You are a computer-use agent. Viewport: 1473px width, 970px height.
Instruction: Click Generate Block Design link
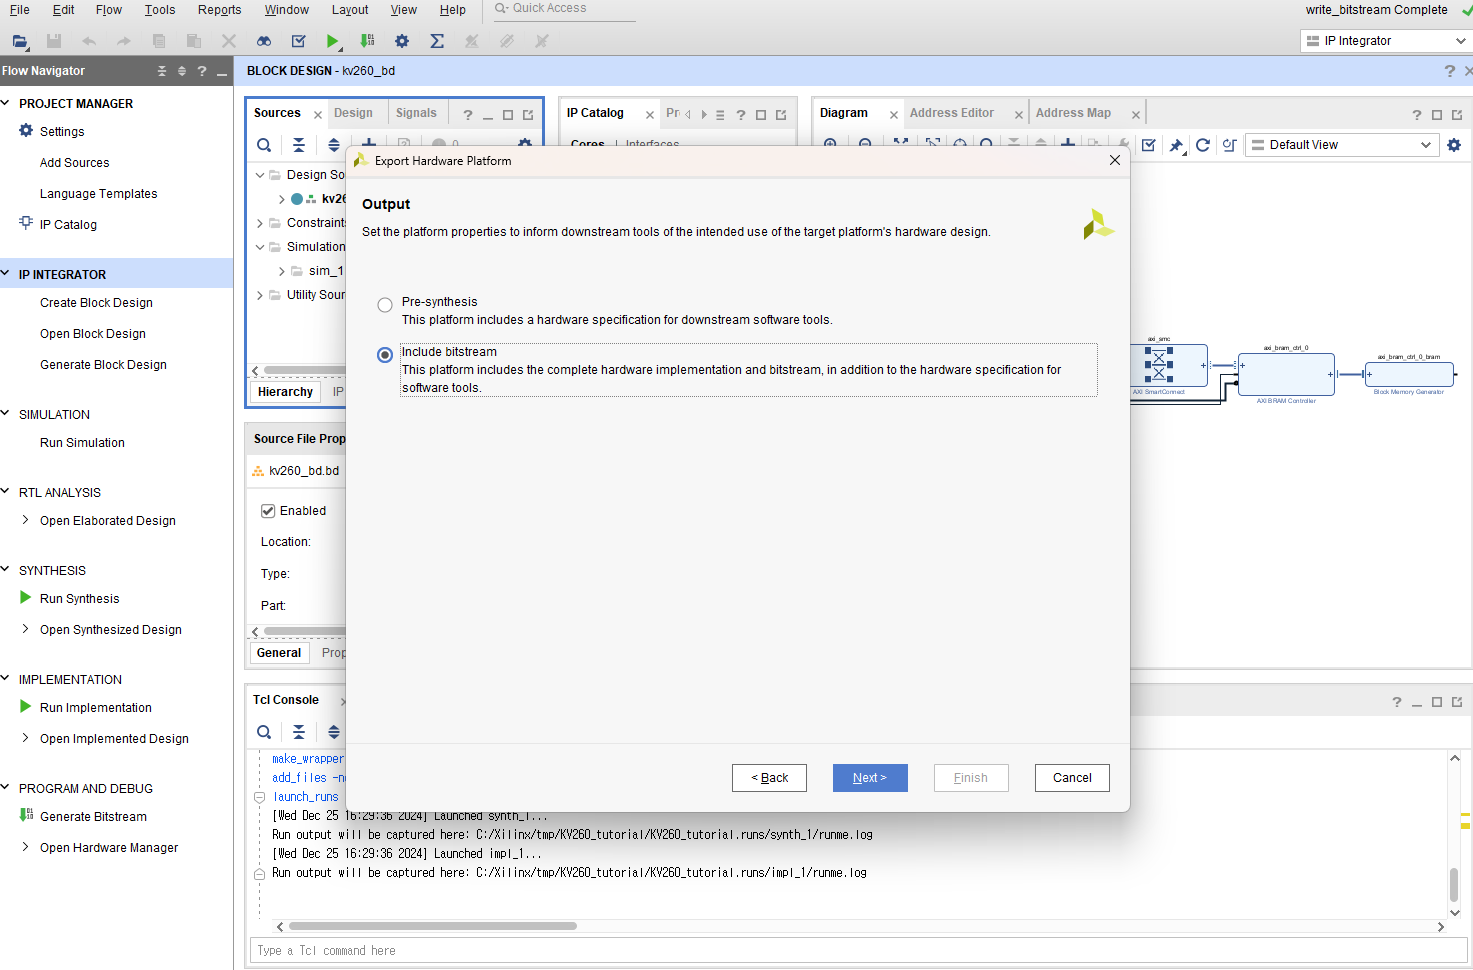pos(103,365)
